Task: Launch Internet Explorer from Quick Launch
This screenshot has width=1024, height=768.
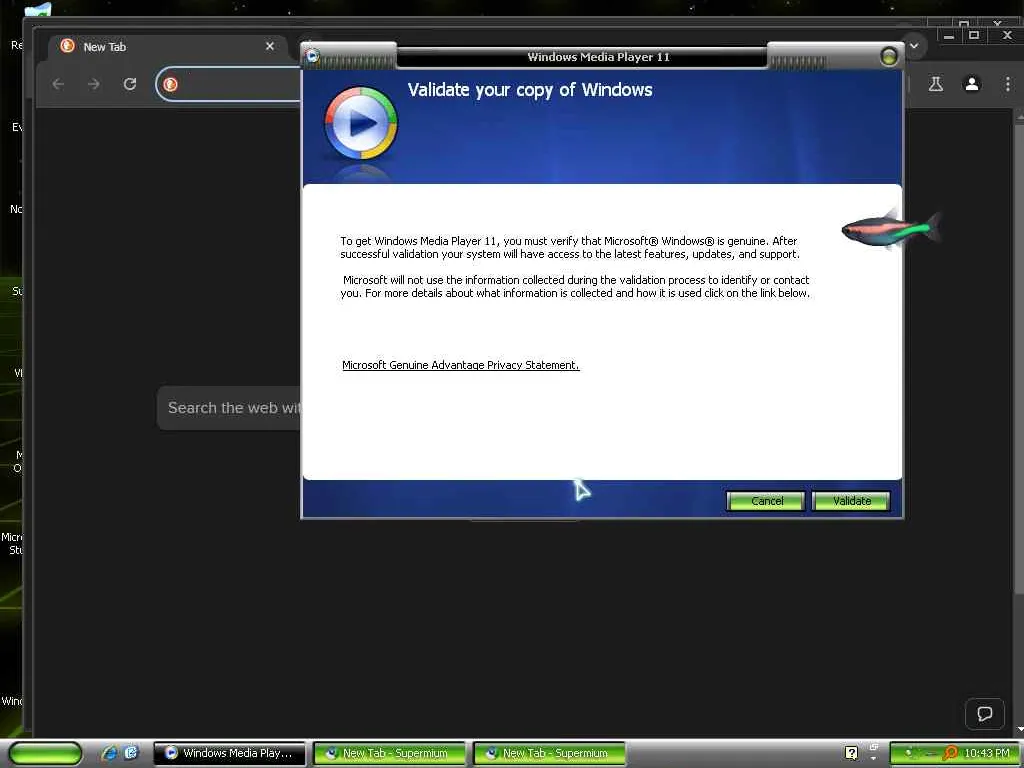Action: coord(109,753)
